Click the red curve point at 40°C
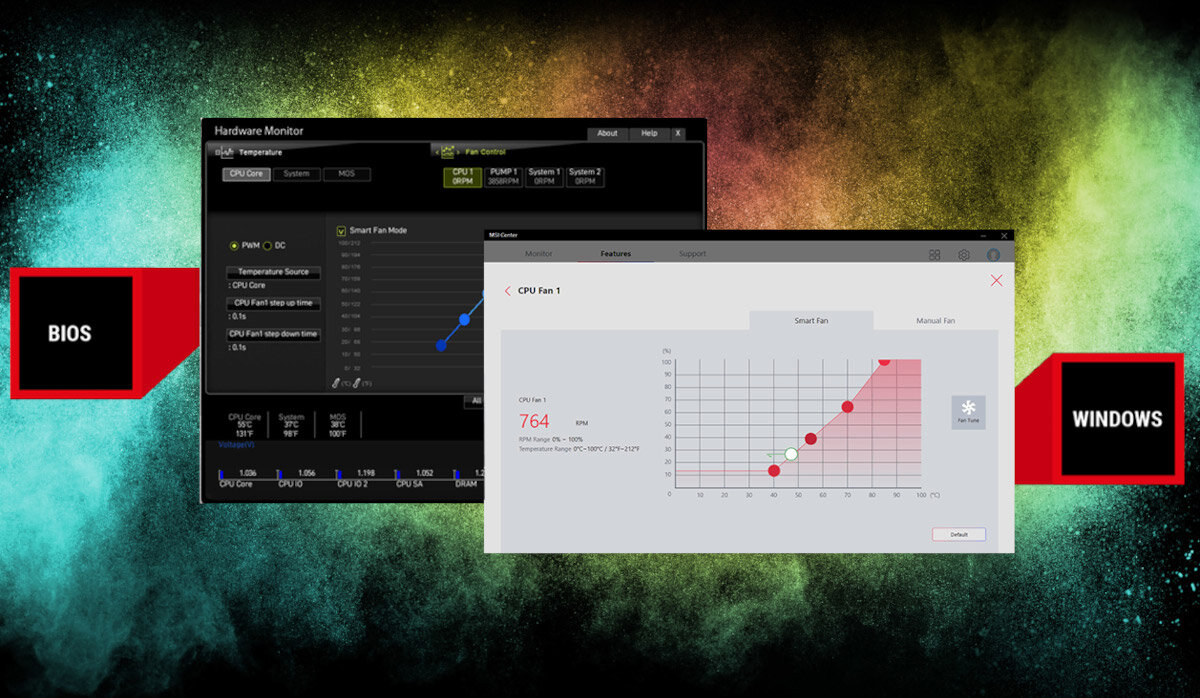The height and width of the screenshot is (698, 1200). (774, 470)
